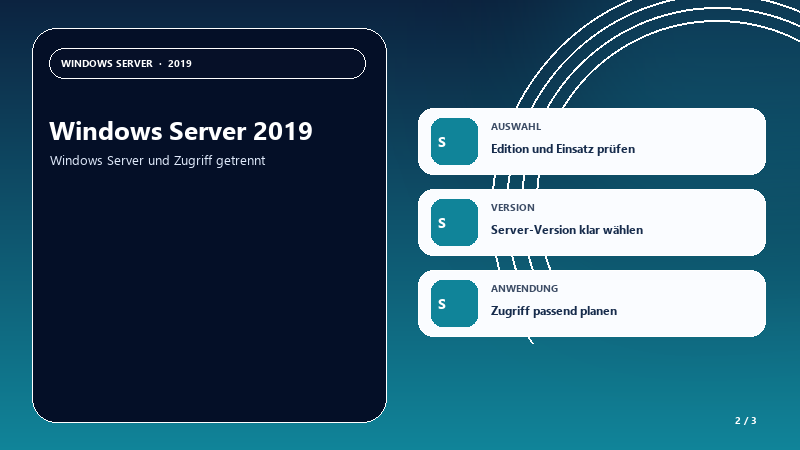Click the 'WINDOWS SERVER · 2019' pill badge
The height and width of the screenshot is (450, 800).
click(207, 64)
